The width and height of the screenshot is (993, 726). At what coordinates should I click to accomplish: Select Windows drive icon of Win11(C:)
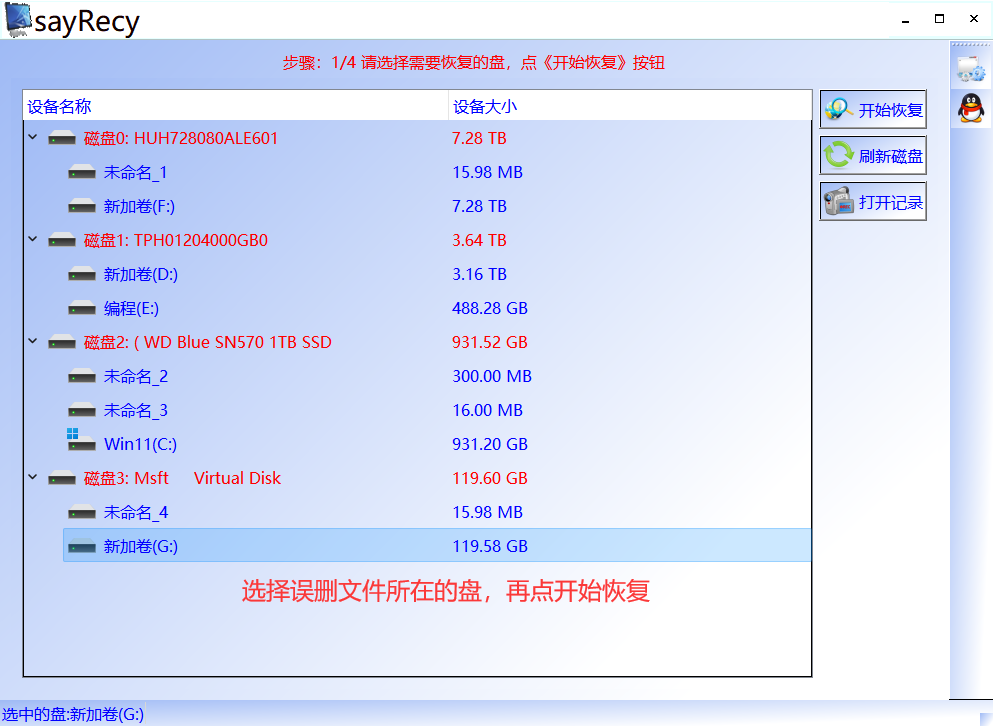[x=81, y=440]
